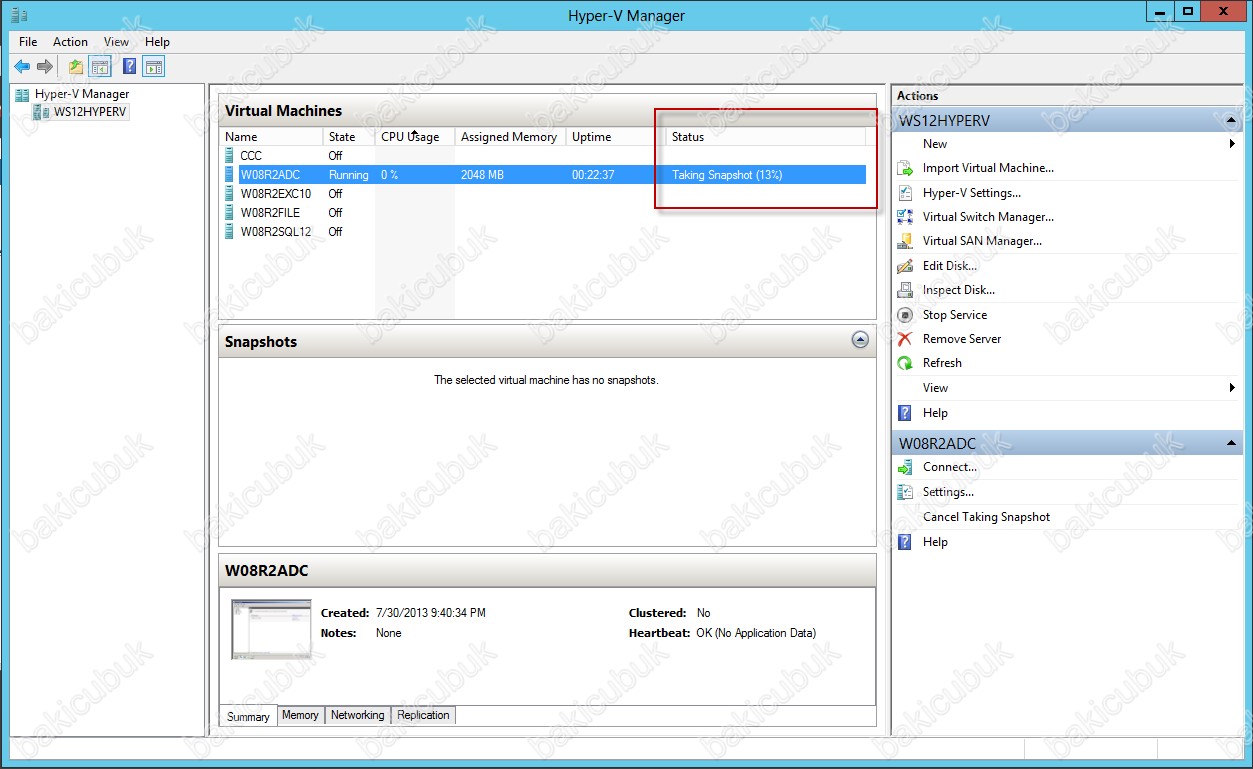
Task: Click Cancel Taking Snapshot action
Action: pyautogui.click(x=986, y=517)
